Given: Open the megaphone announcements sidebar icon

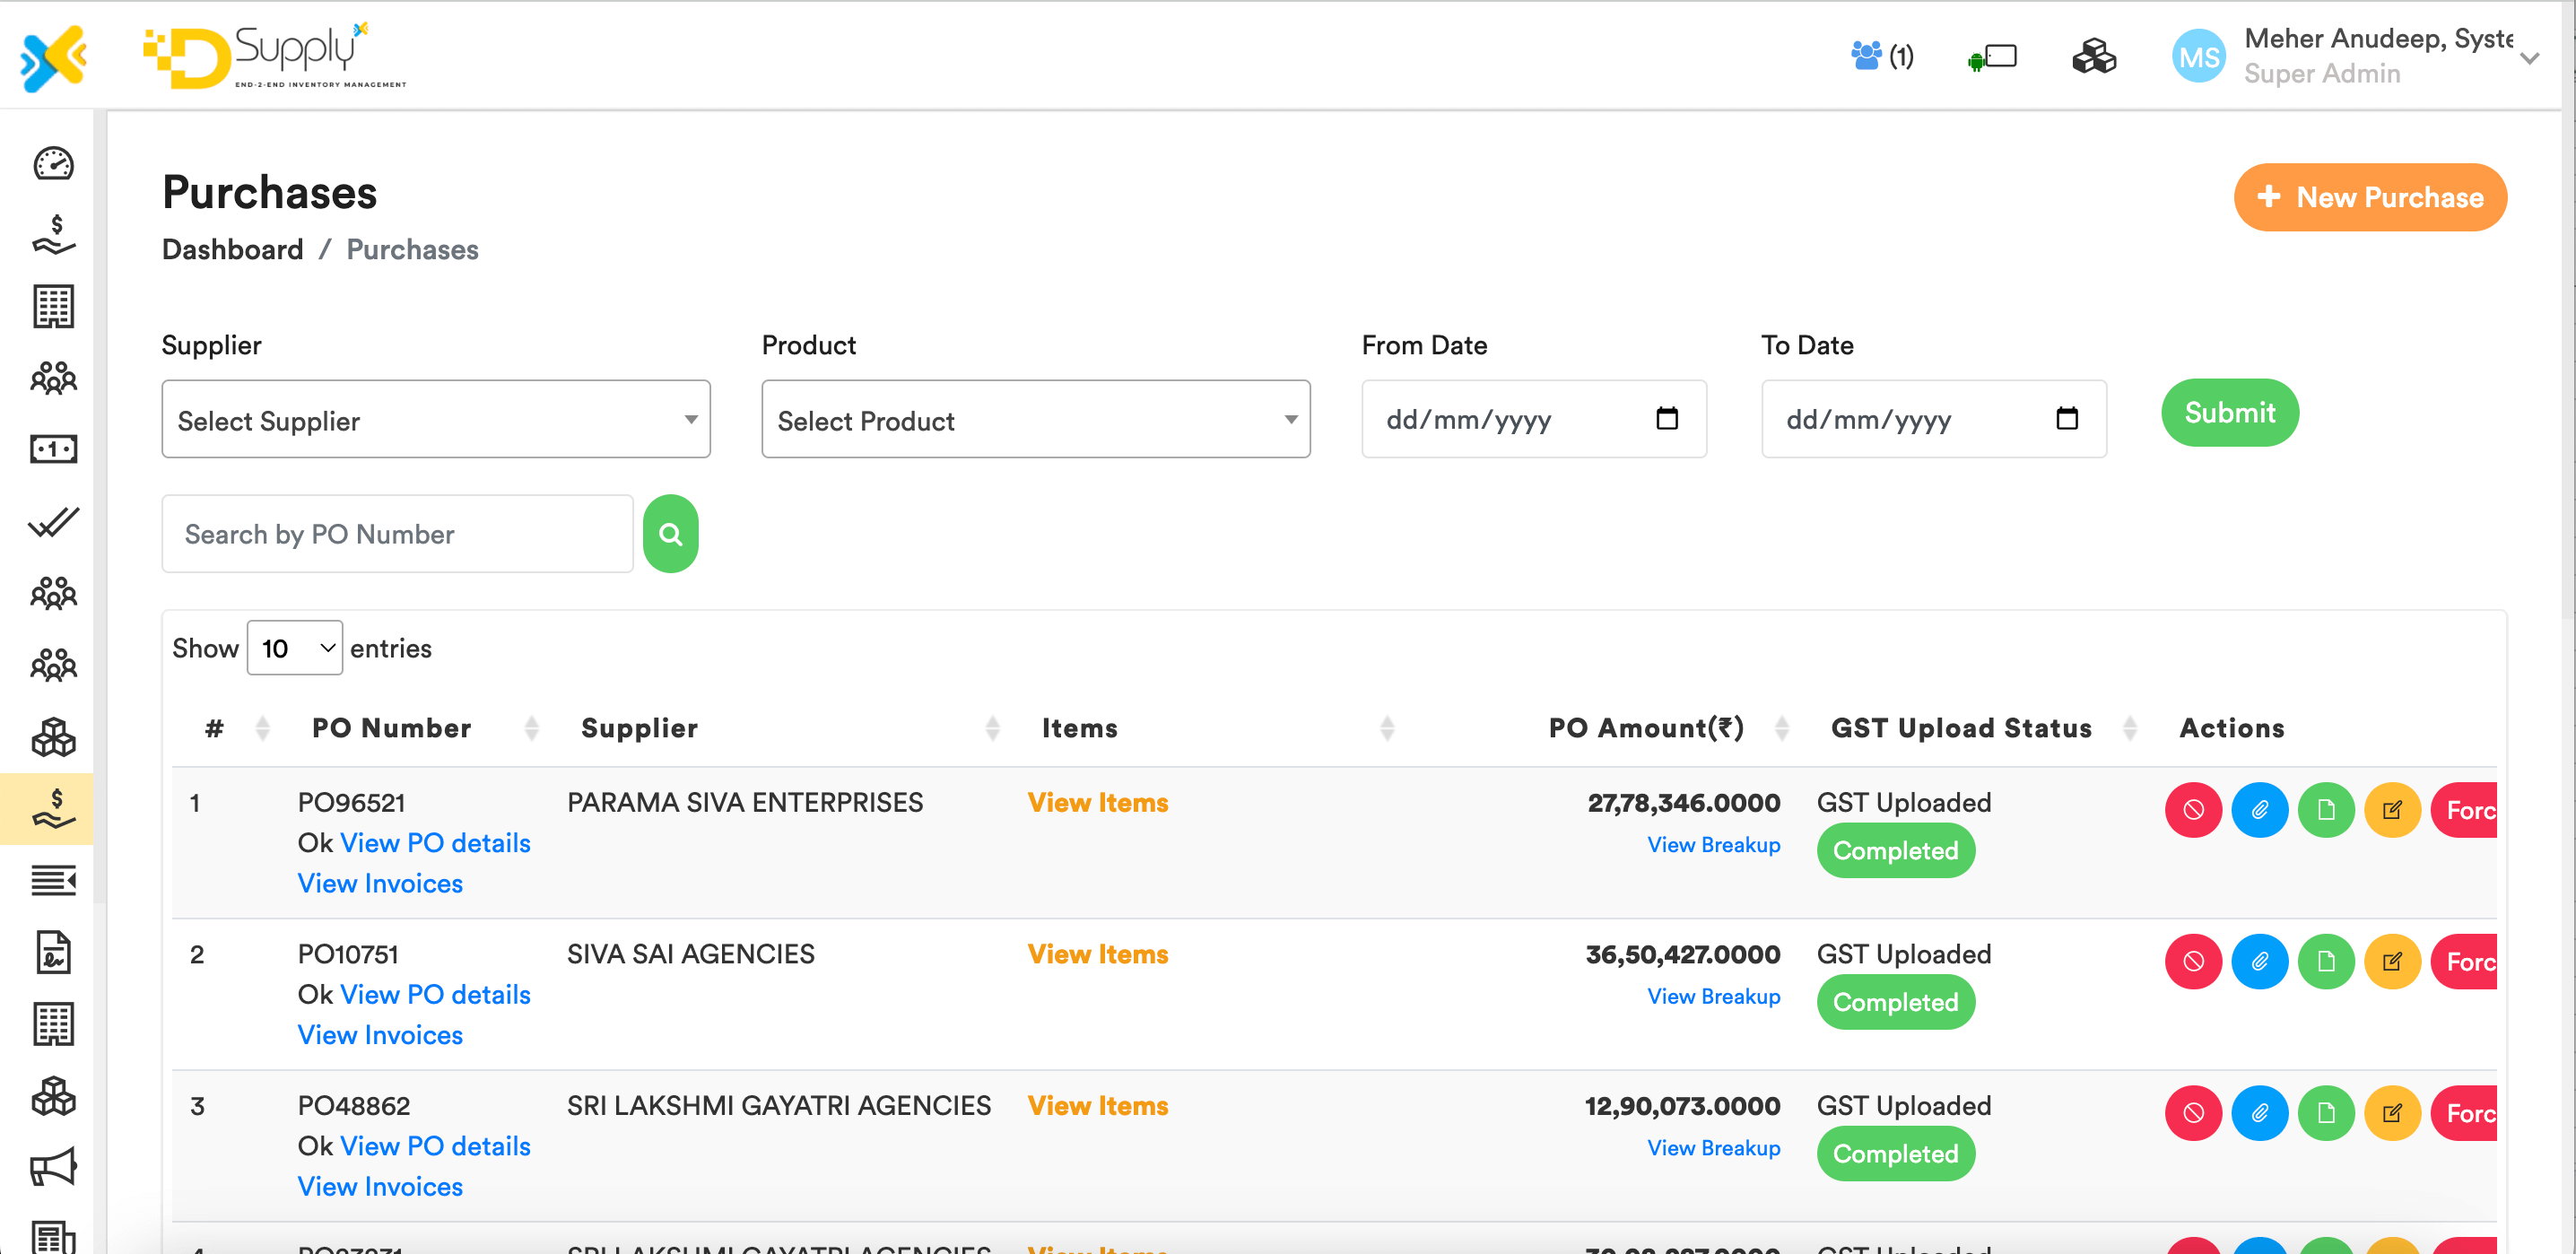Looking at the screenshot, I should 53,1167.
